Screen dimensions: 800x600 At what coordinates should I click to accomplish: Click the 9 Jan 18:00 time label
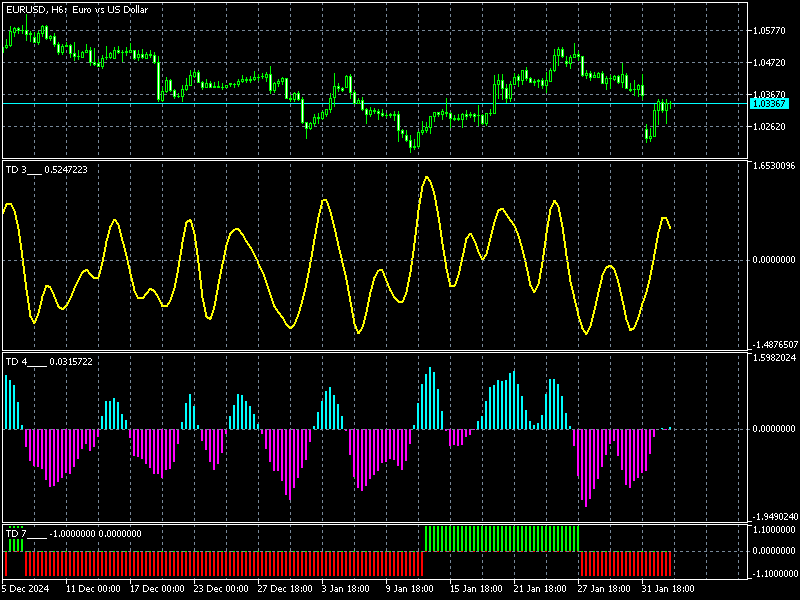pos(410,589)
